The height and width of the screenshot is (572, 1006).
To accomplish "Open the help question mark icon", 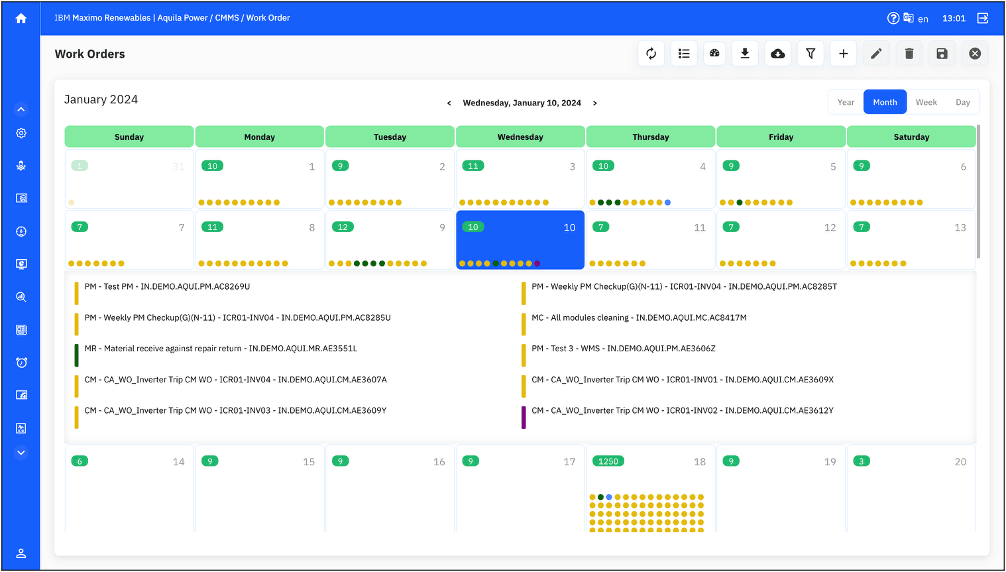I will [x=893, y=18].
